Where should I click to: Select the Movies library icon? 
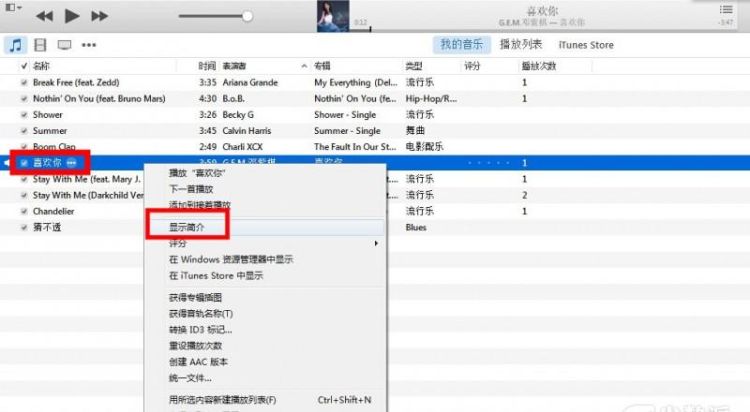[x=40, y=45]
